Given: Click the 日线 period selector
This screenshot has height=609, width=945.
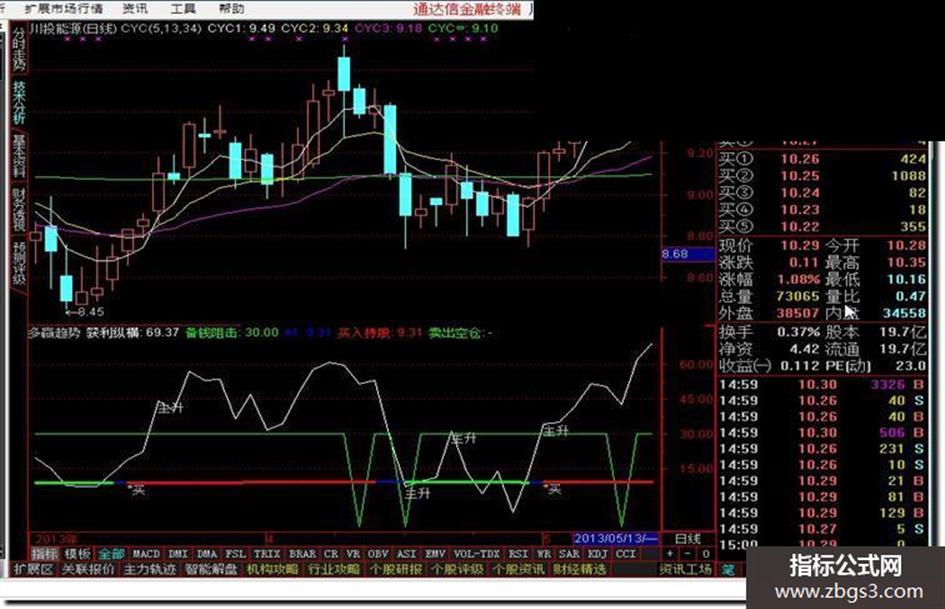Looking at the screenshot, I should click(x=688, y=538).
